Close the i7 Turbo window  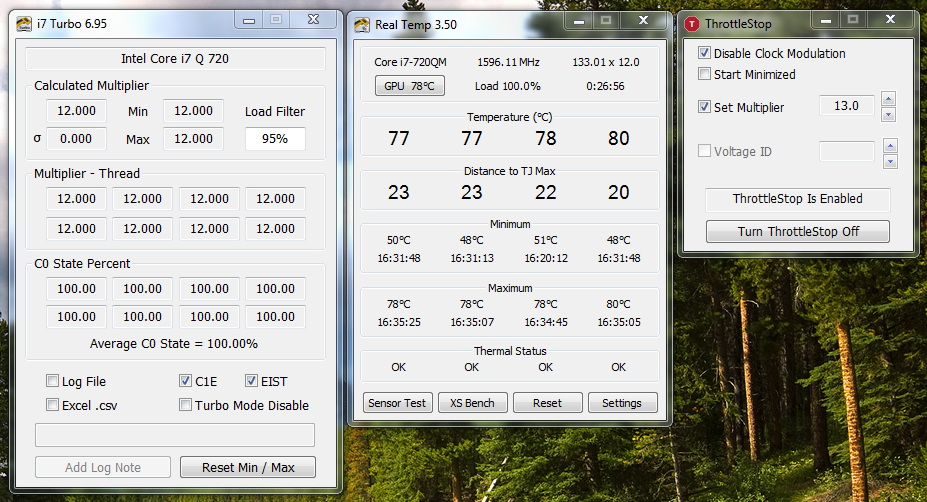coord(313,20)
